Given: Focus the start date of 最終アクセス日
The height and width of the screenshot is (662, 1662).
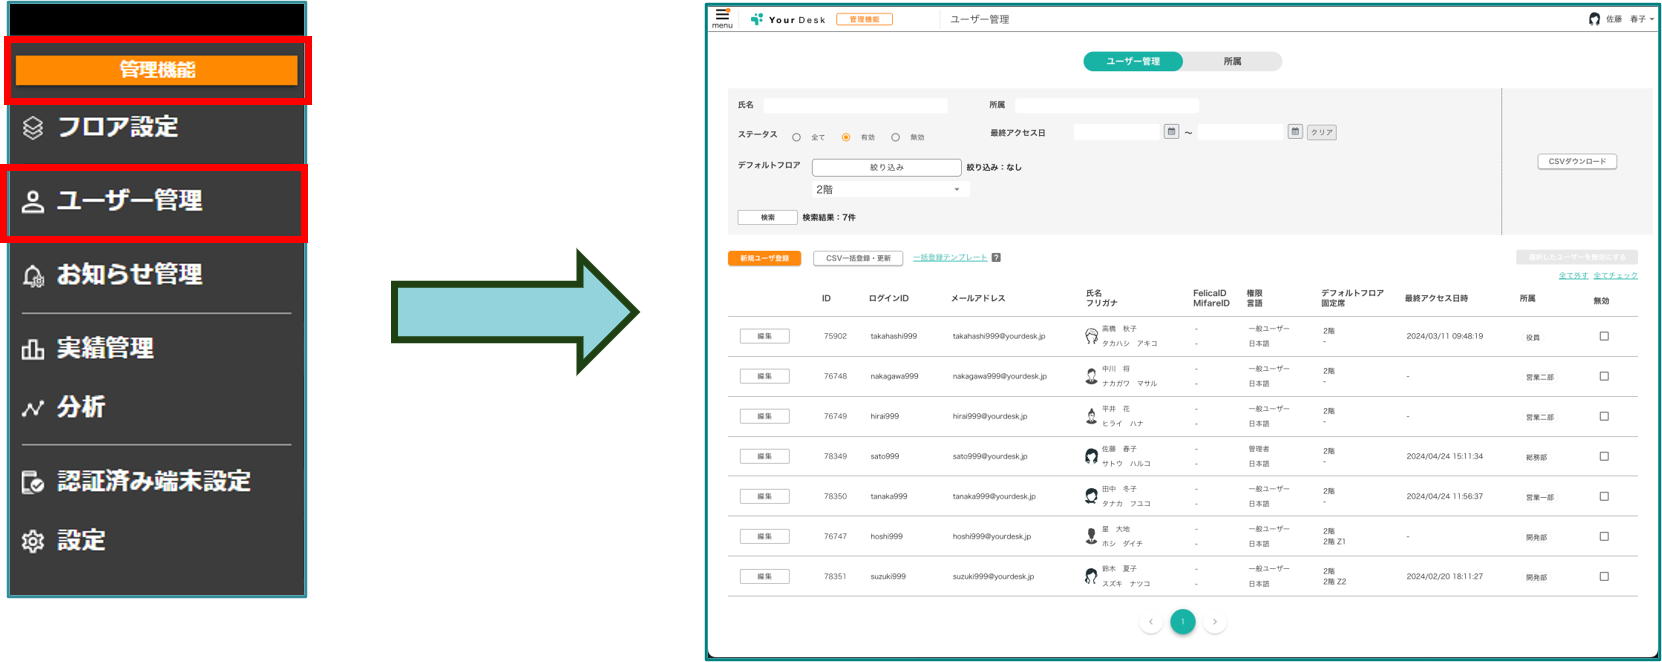Looking at the screenshot, I should [1117, 132].
